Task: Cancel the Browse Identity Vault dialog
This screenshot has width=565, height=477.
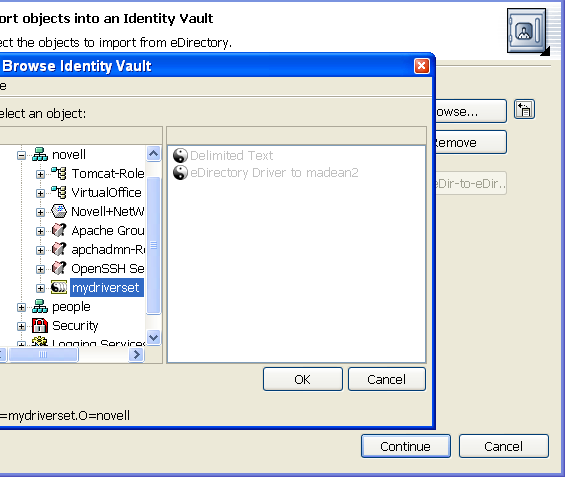Action: pyautogui.click(x=387, y=379)
